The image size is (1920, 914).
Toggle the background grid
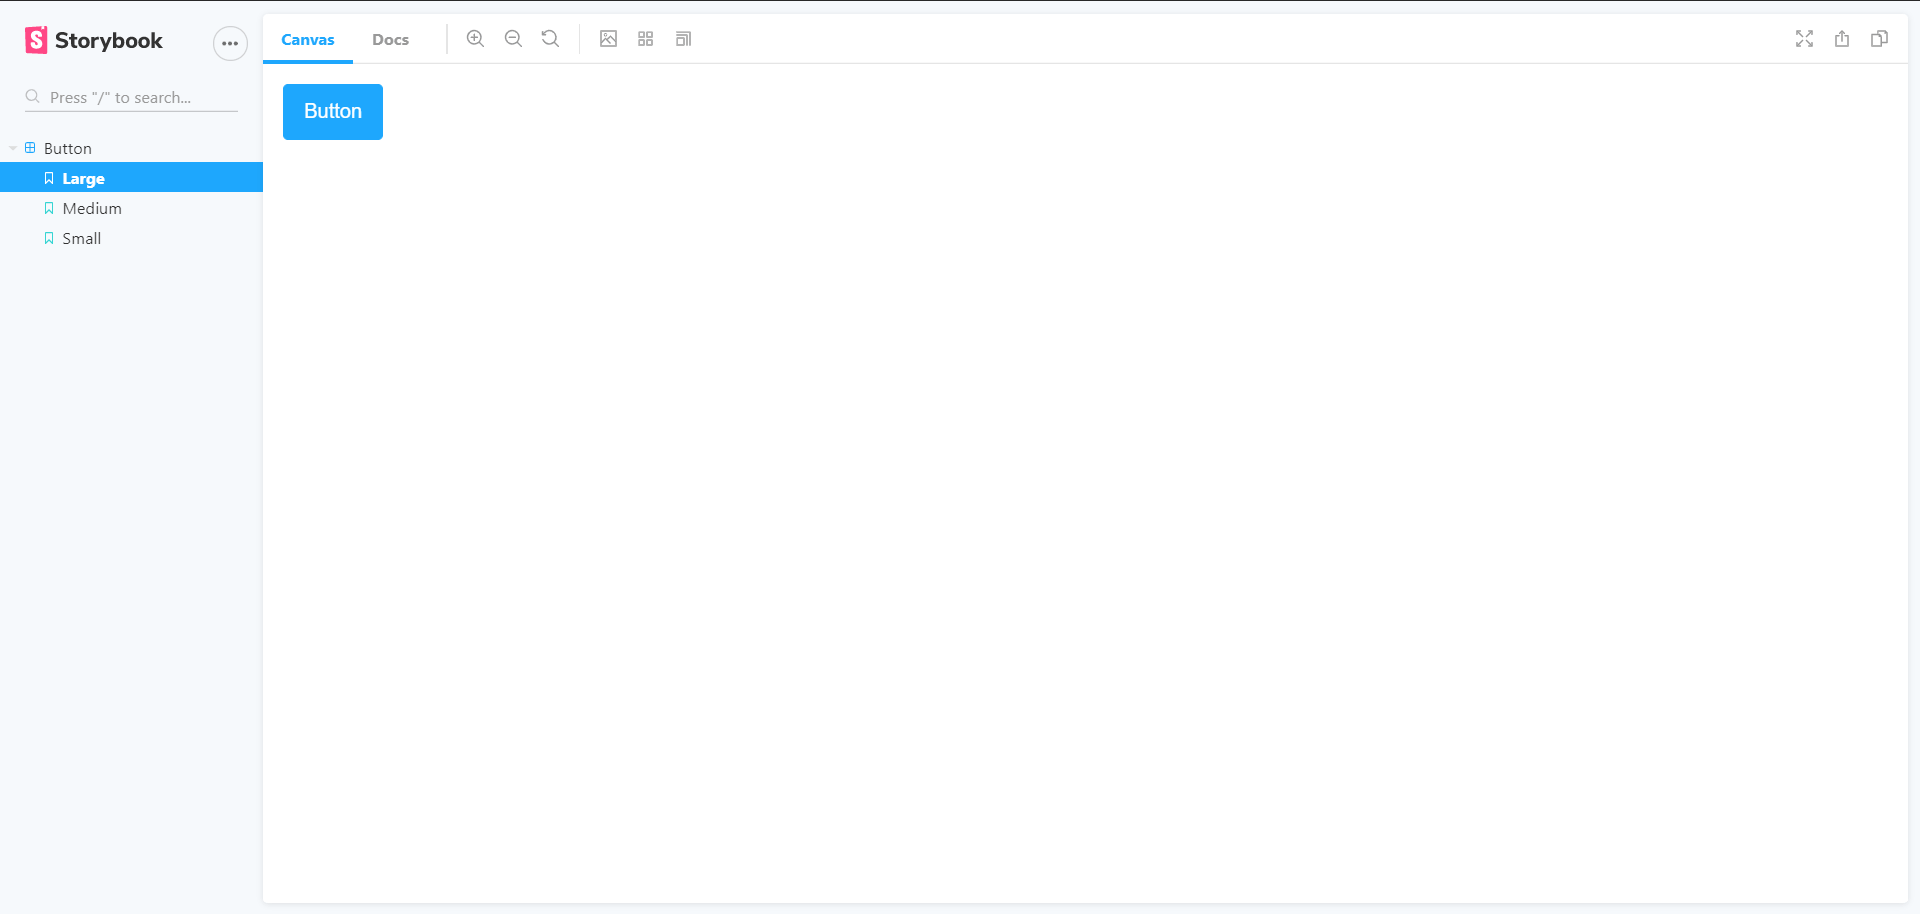[x=646, y=39]
